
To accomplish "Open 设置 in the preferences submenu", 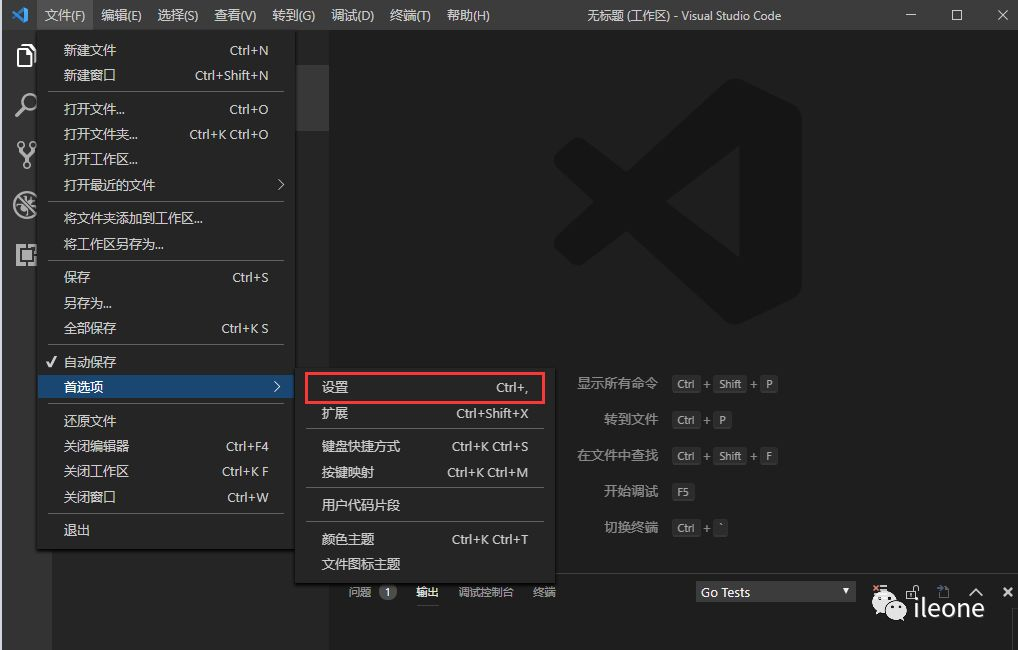I will click(425, 388).
